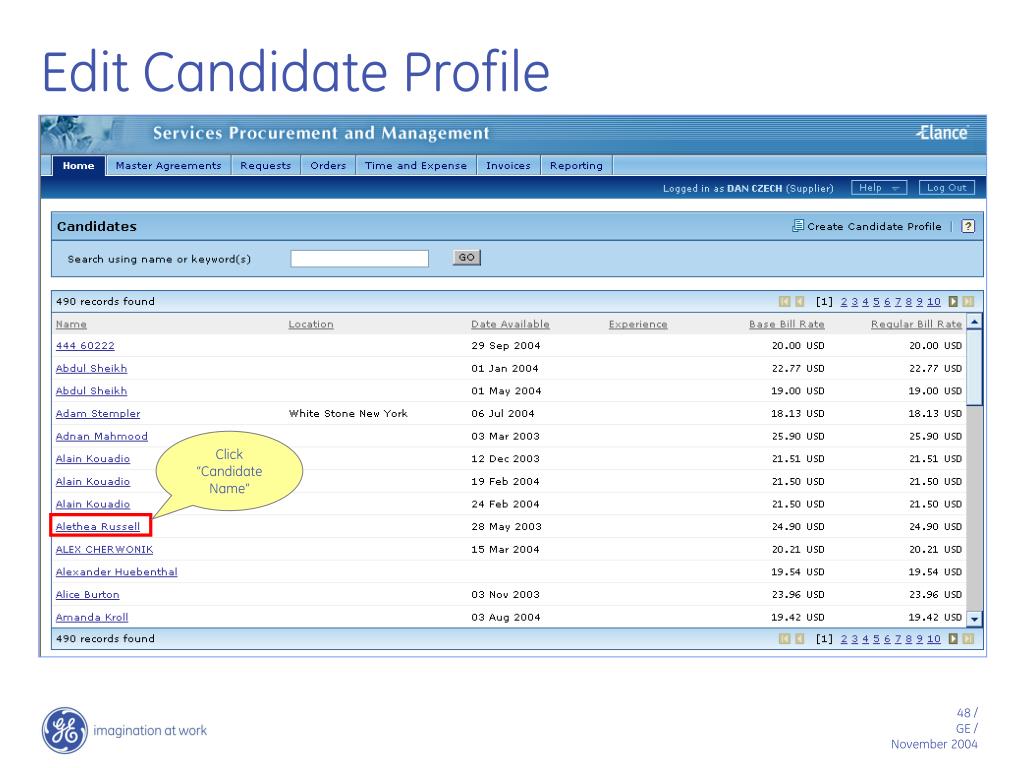Open the Invoices tab
The height and width of the screenshot is (768, 1024).
[x=506, y=166]
